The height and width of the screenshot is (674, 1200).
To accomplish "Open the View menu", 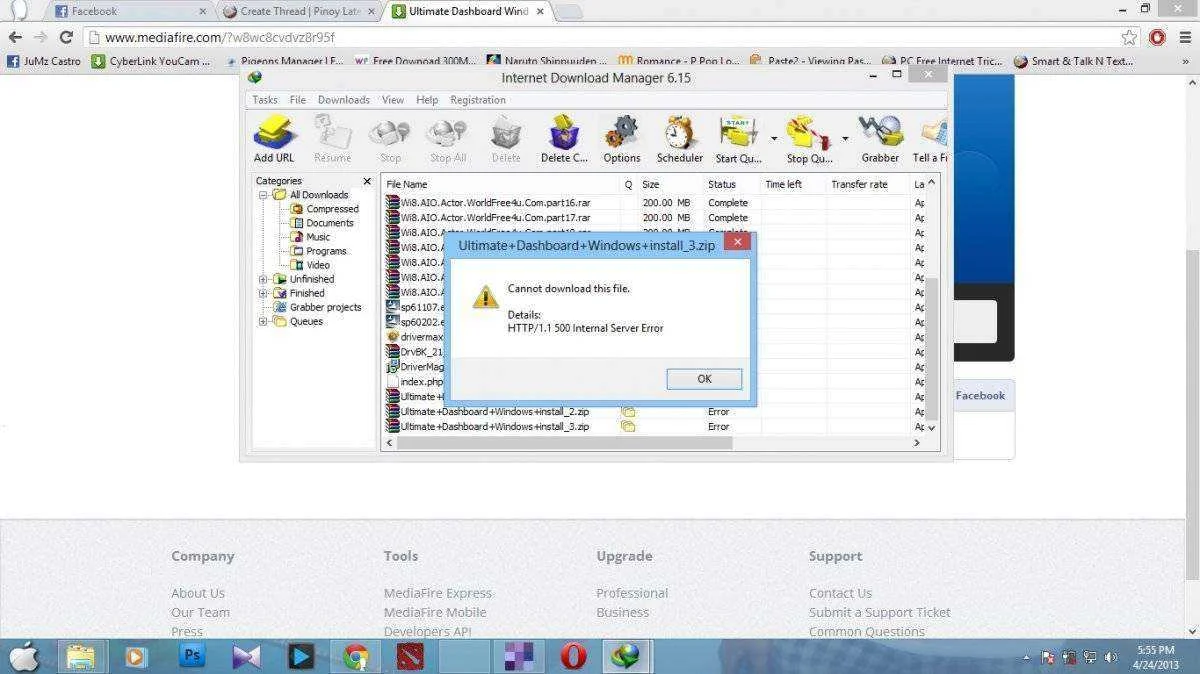I will tap(393, 100).
